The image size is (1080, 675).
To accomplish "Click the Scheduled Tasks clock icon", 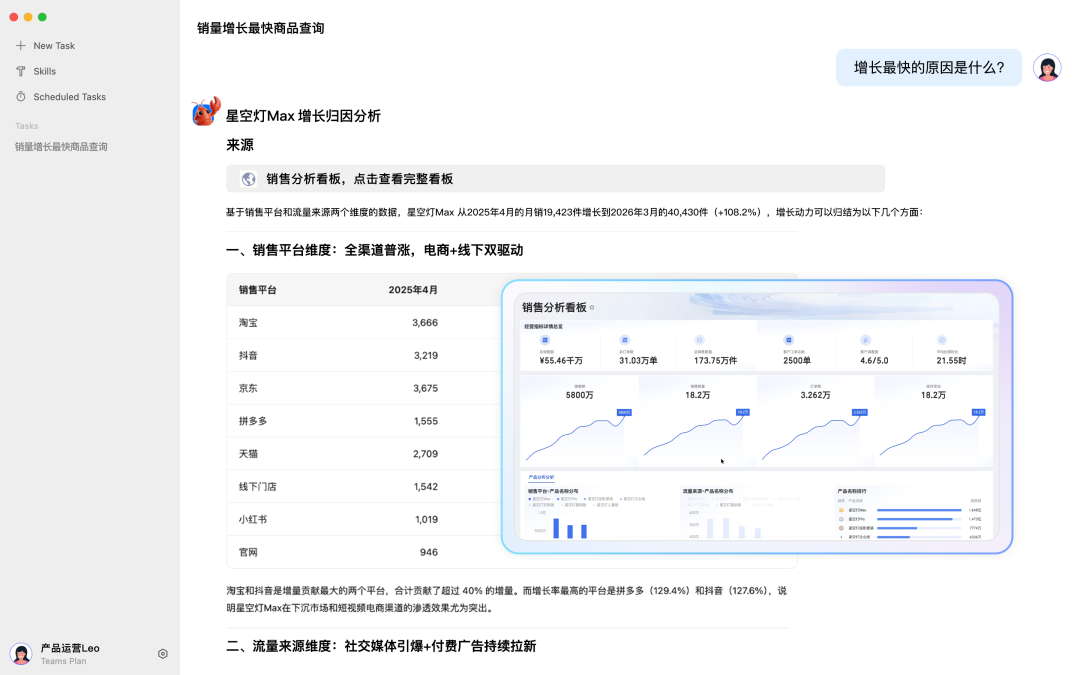I will (22, 96).
